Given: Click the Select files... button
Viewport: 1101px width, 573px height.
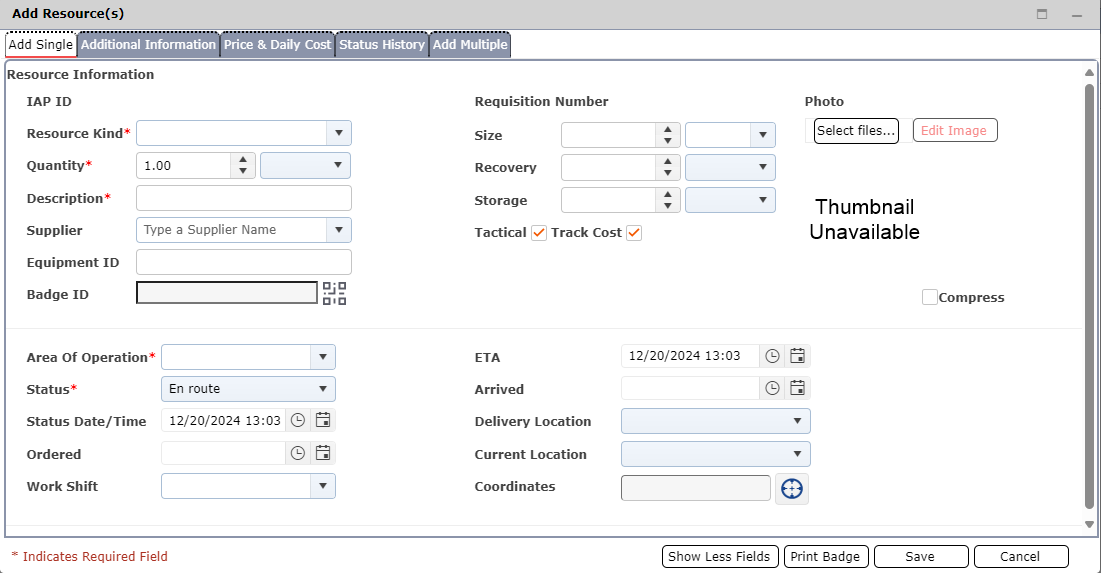Looking at the screenshot, I should pyautogui.click(x=856, y=131).
